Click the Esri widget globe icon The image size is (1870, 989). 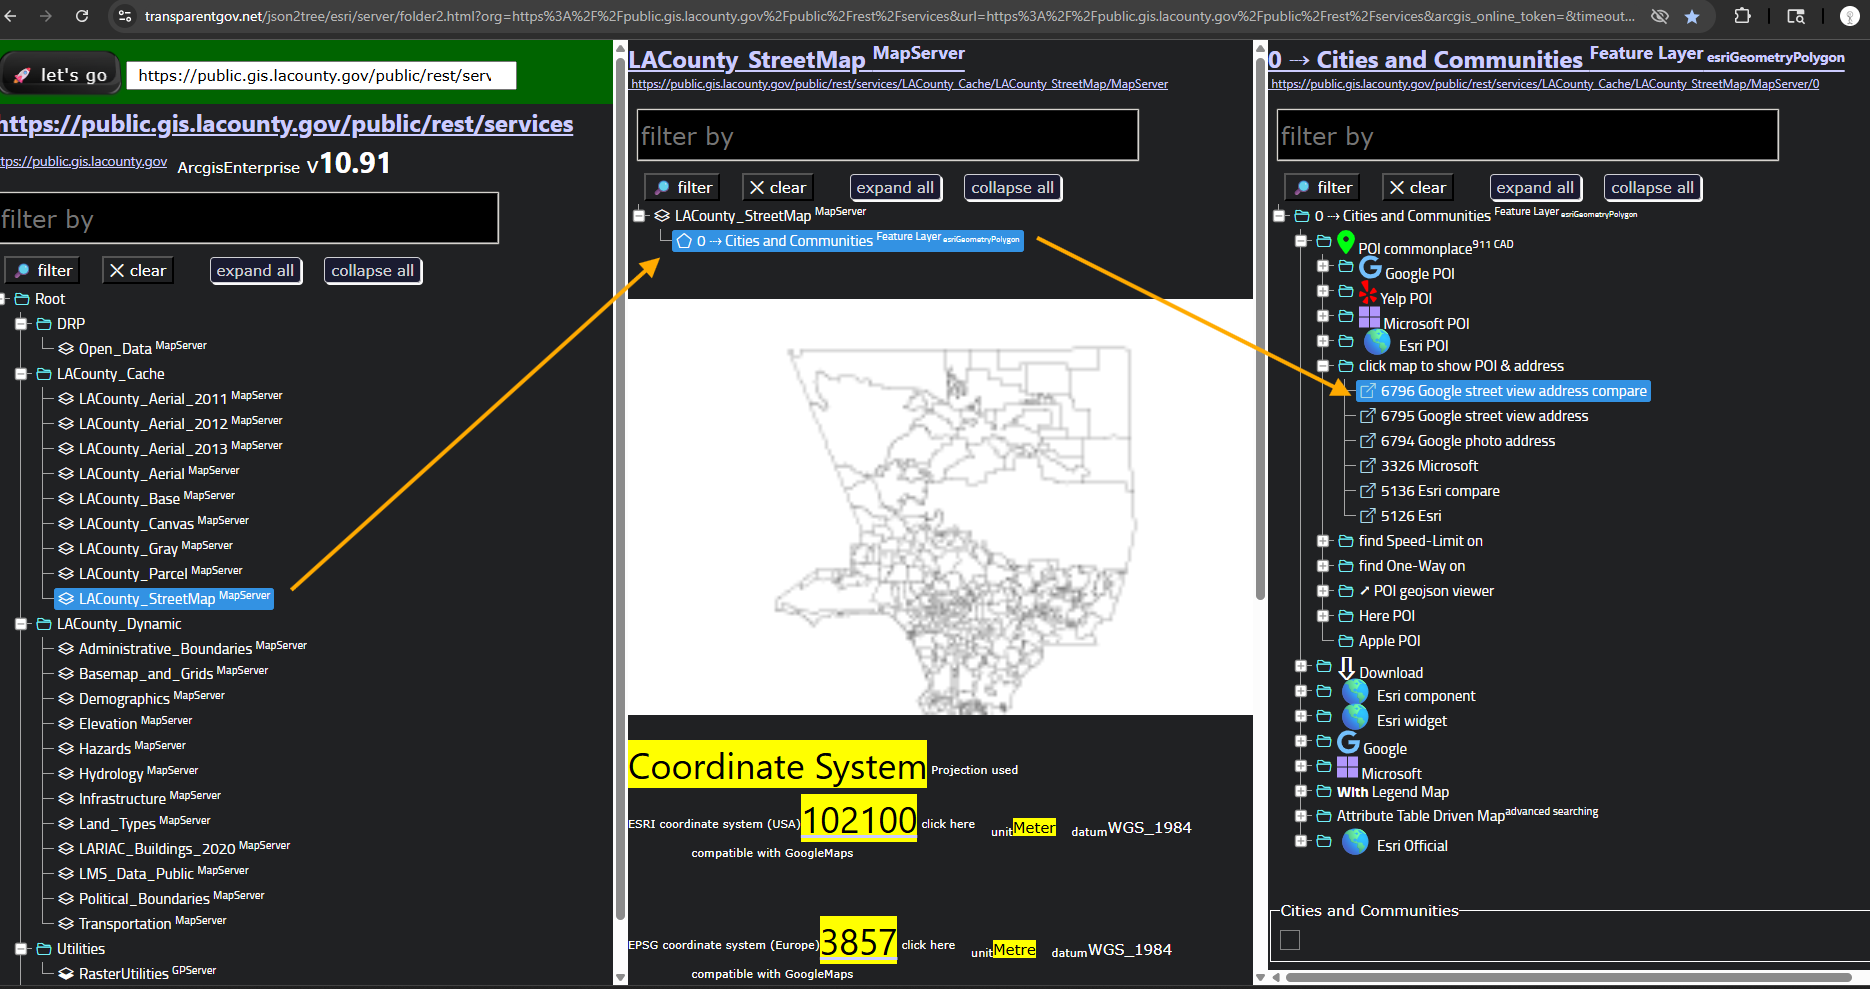(x=1355, y=717)
